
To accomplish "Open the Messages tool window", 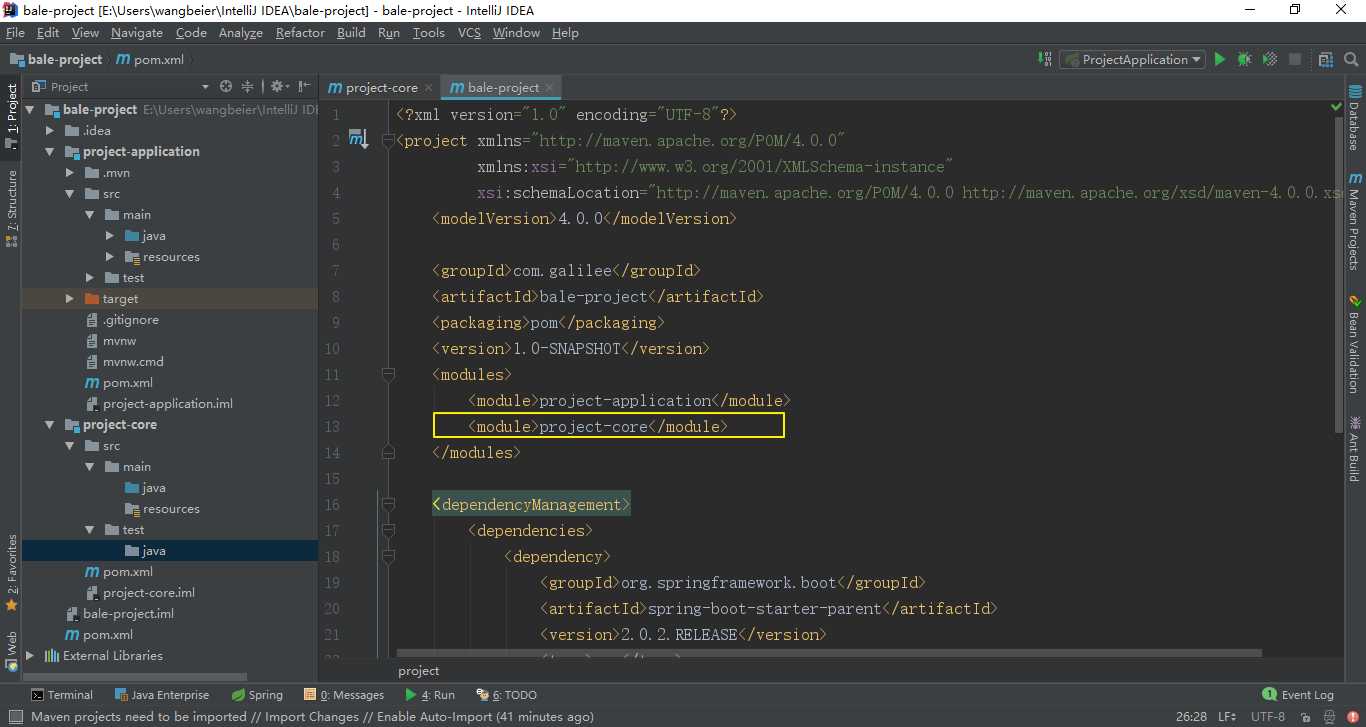I will pos(344,695).
